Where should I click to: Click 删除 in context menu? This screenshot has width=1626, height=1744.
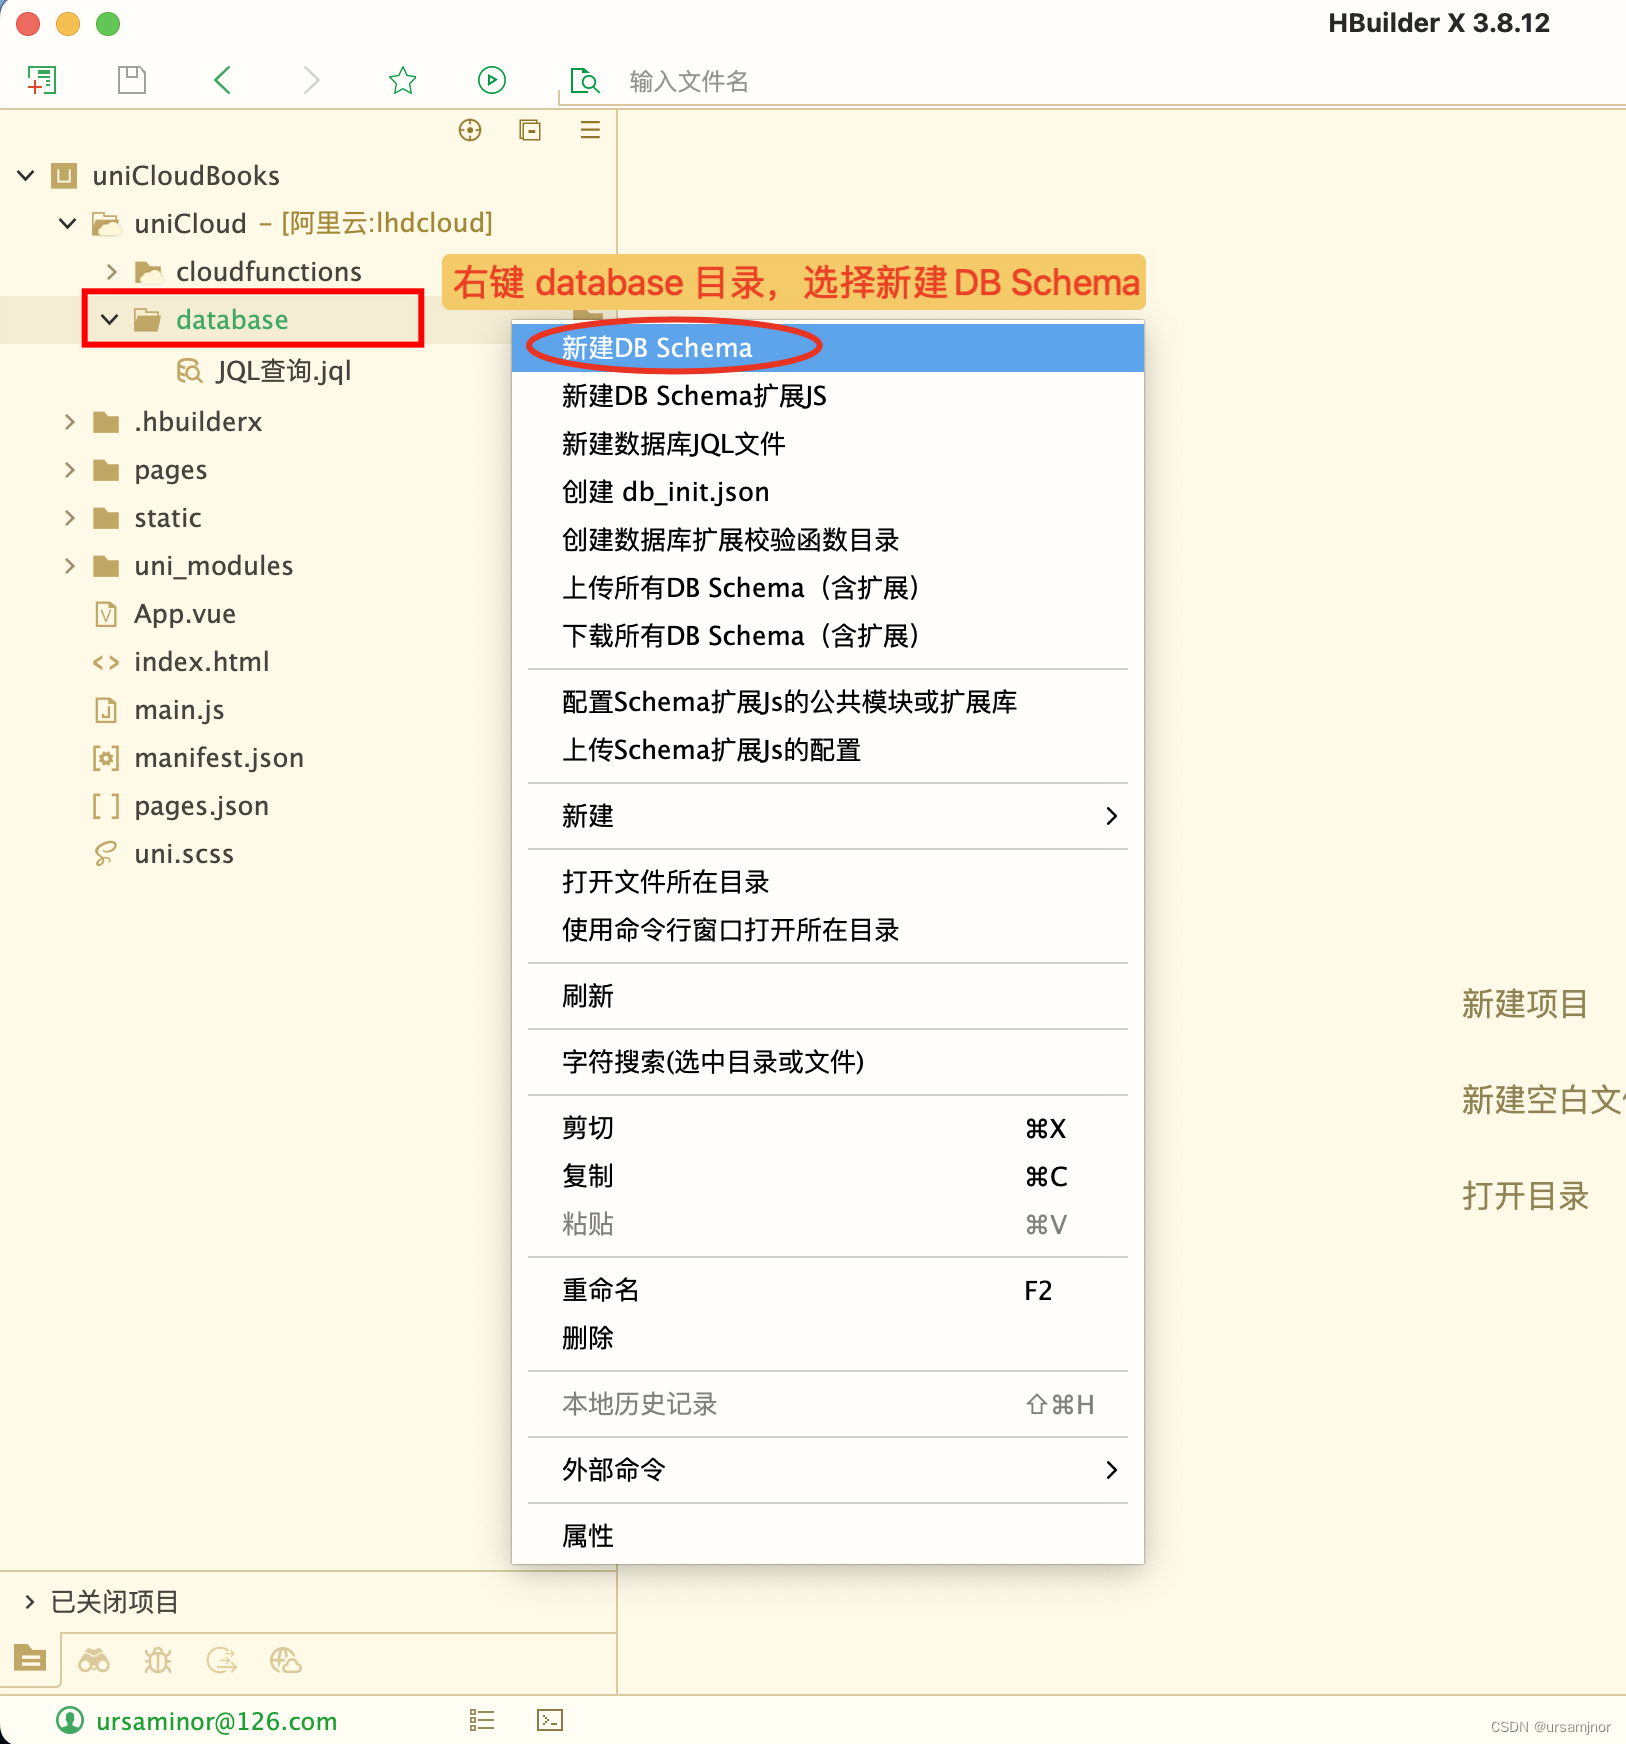pyautogui.click(x=828, y=1338)
